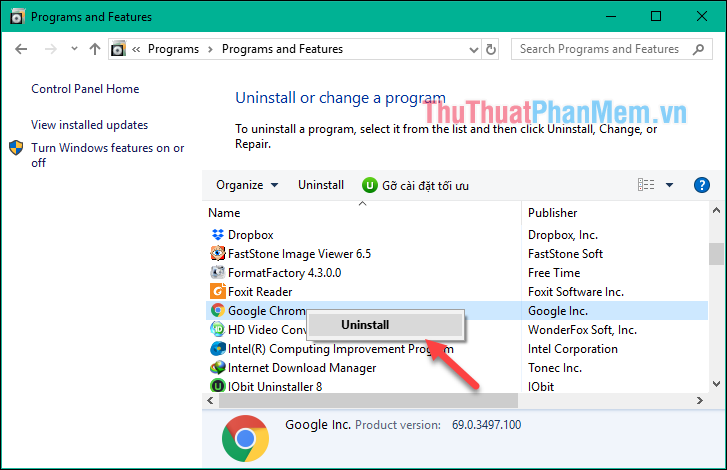
Task: Expand the address bar history dropdown
Action: [473, 50]
